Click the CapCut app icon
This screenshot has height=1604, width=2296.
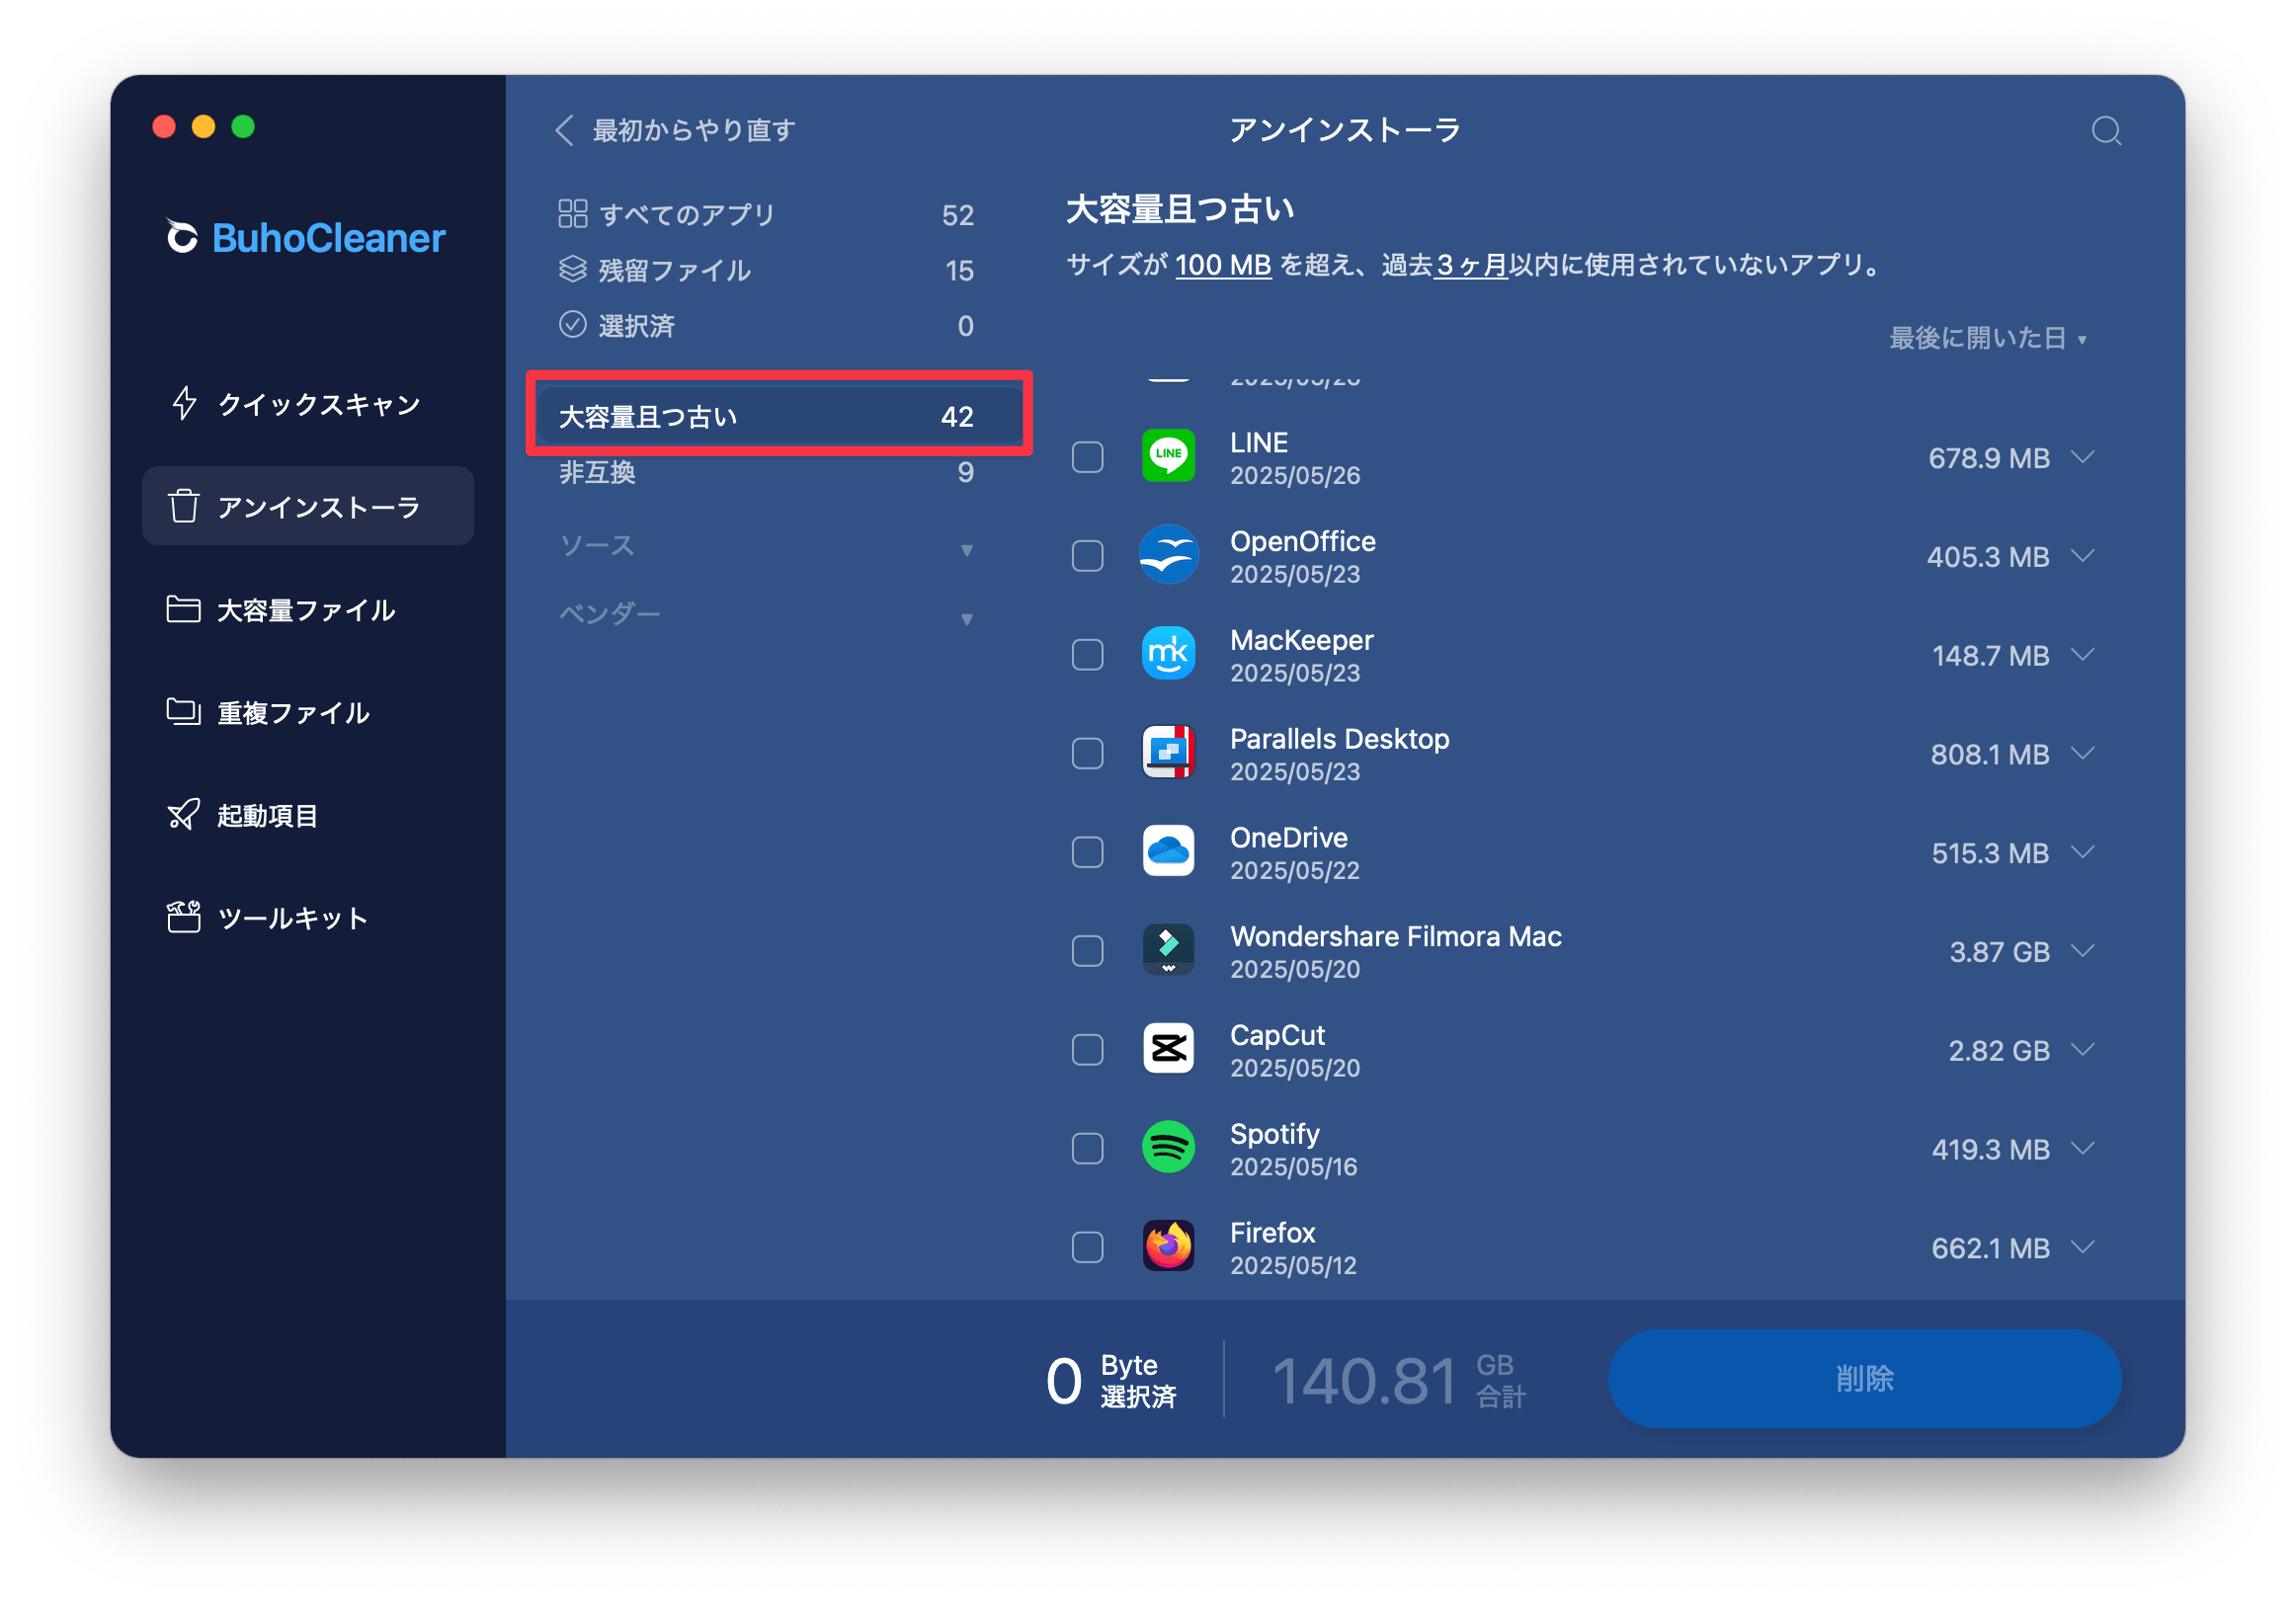[1168, 1049]
